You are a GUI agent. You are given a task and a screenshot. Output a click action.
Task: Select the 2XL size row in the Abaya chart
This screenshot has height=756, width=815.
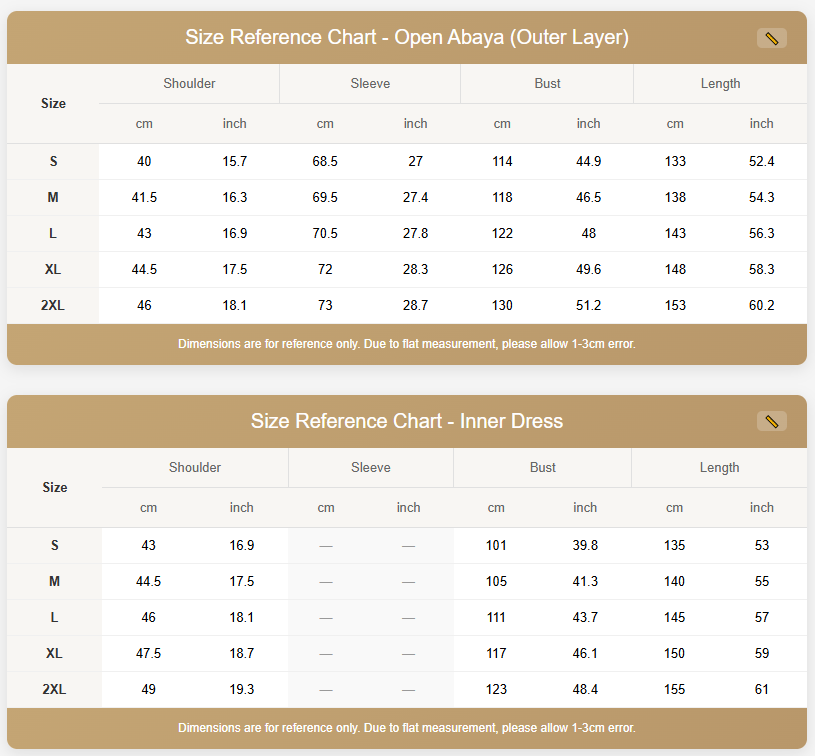coord(53,305)
